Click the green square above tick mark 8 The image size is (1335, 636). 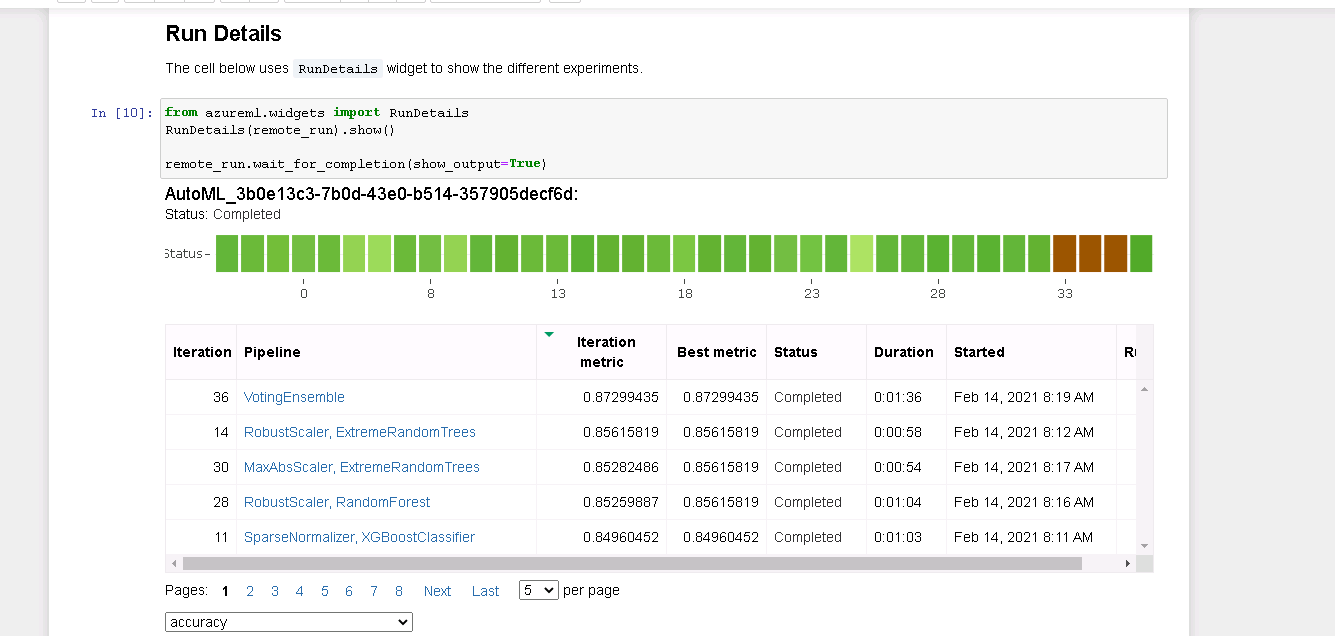coord(430,253)
